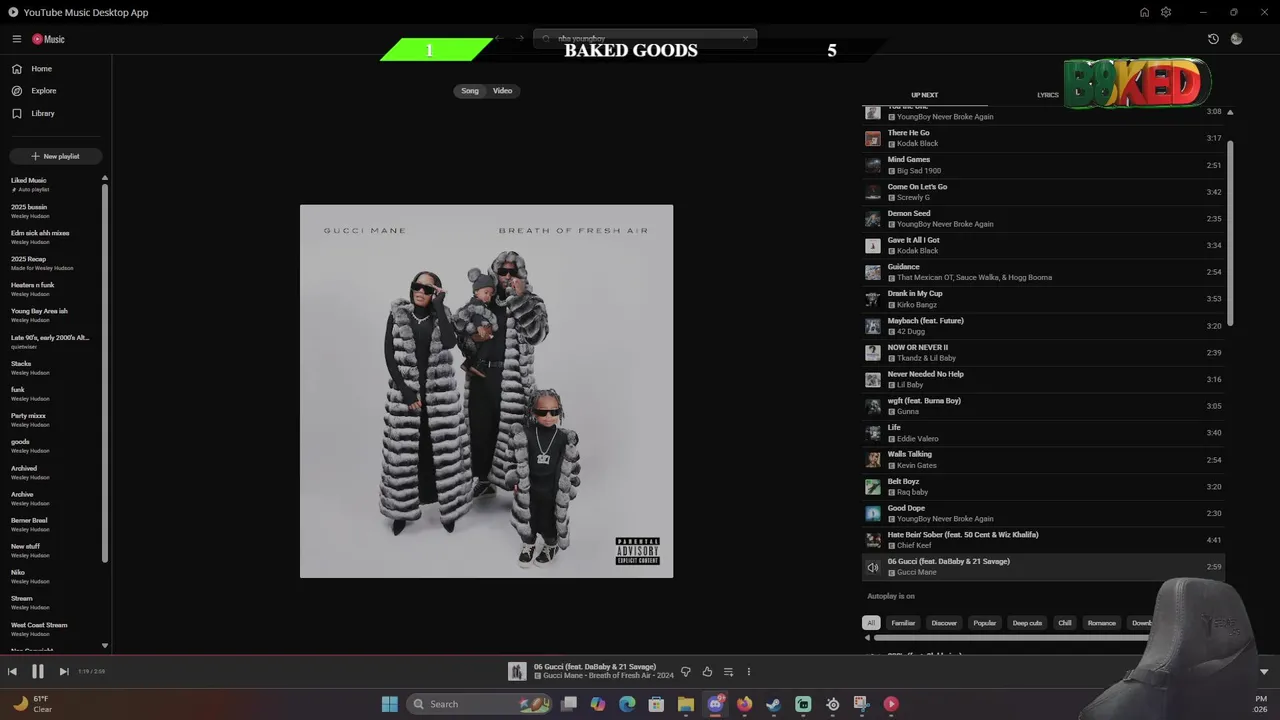Screen dimensions: 1280x720
Task: Select the Deep cuts filter chip
Action: coord(1027,623)
